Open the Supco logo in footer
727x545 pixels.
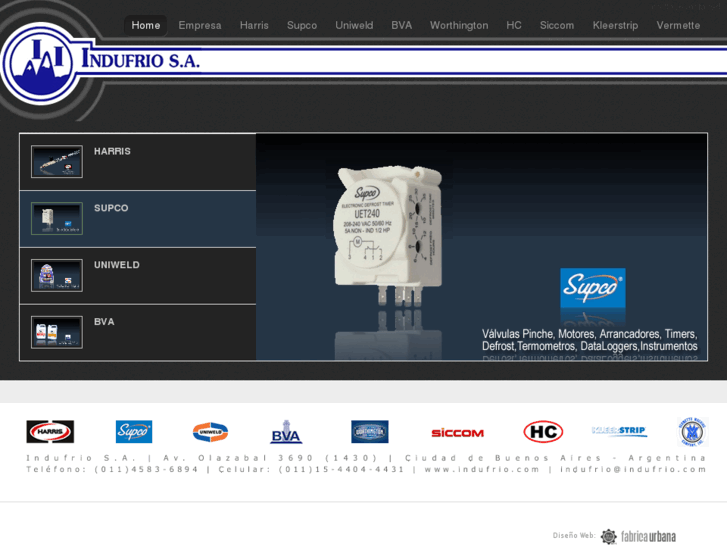[x=134, y=431]
